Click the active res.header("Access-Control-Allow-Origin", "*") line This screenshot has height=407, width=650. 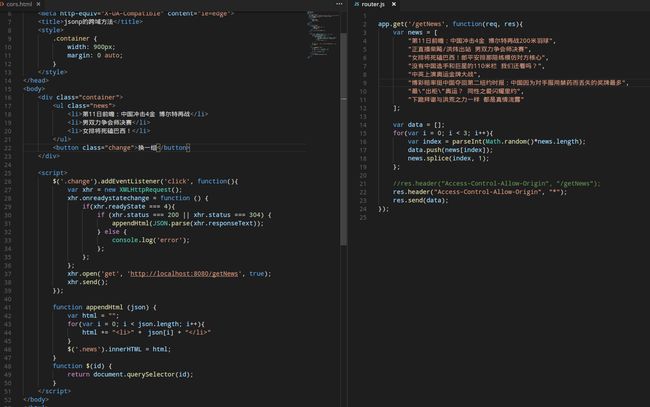click(x=480, y=191)
